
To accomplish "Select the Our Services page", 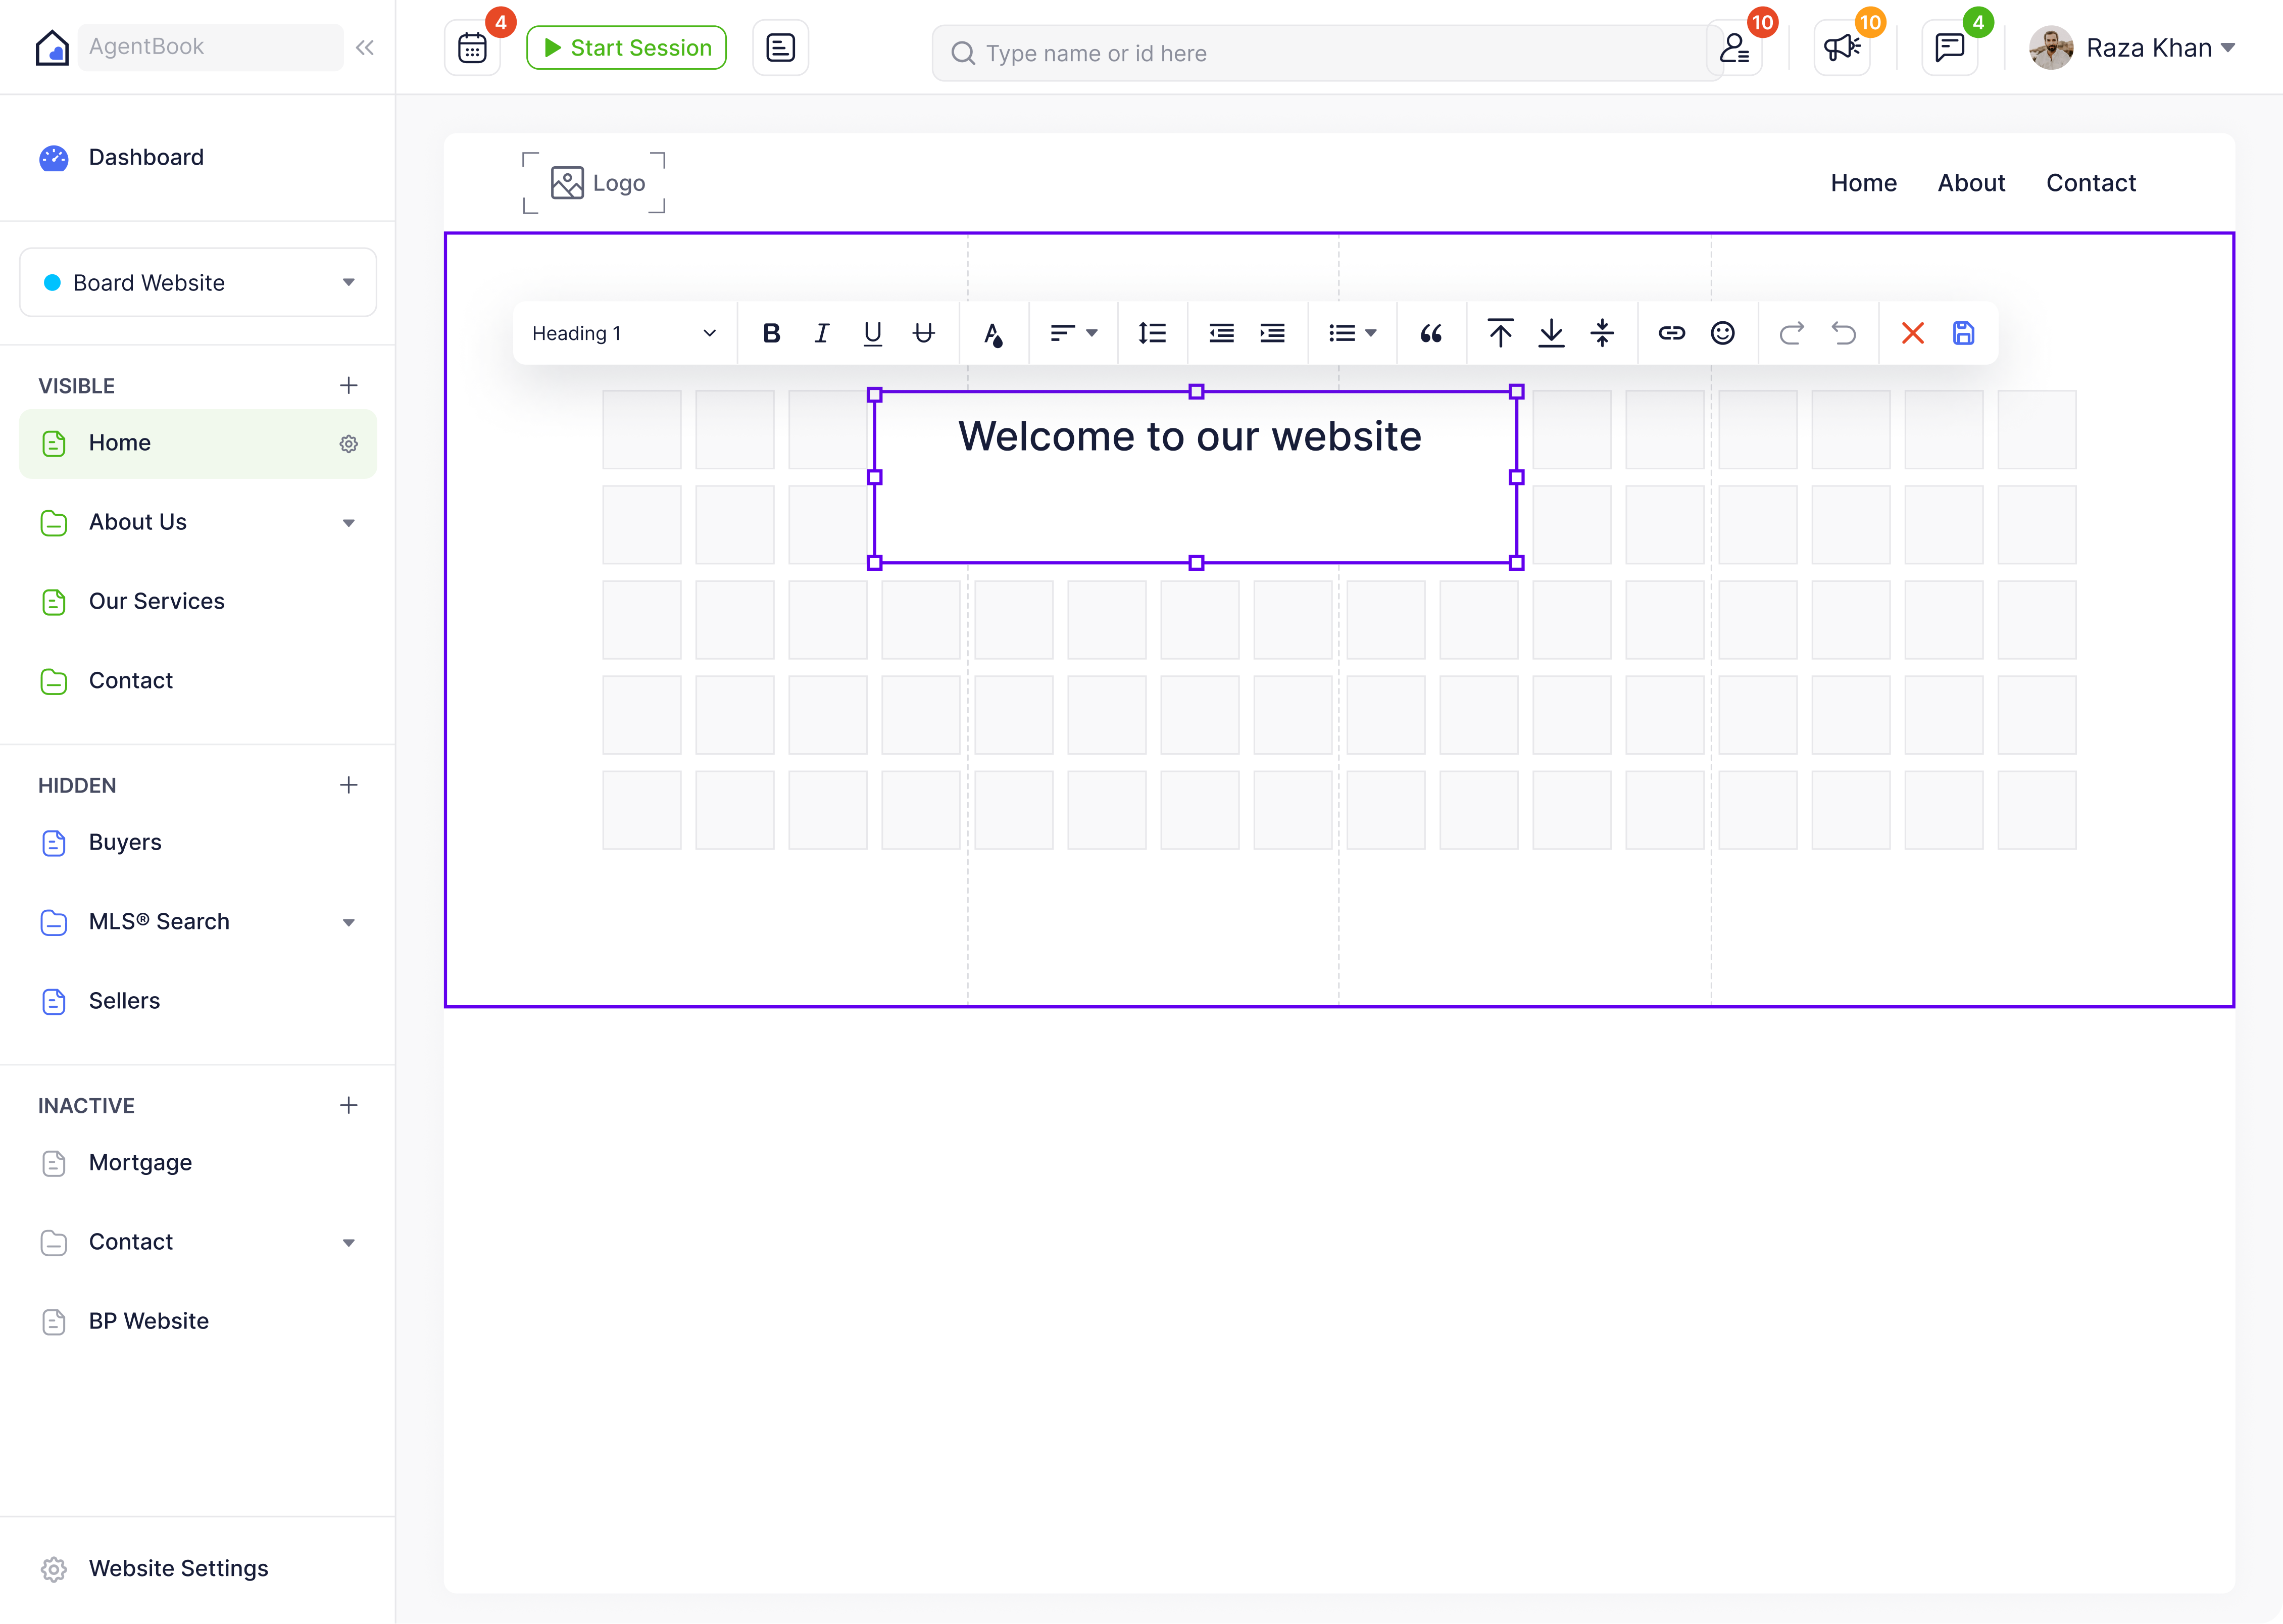I will coord(157,601).
